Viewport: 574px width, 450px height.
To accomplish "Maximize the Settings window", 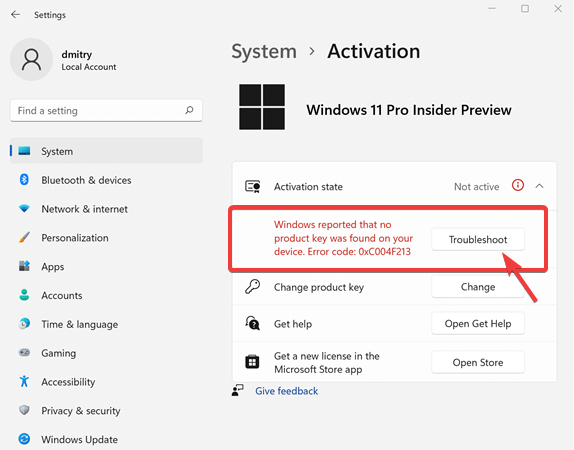I will pyautogui.click(x=525, y=9).
